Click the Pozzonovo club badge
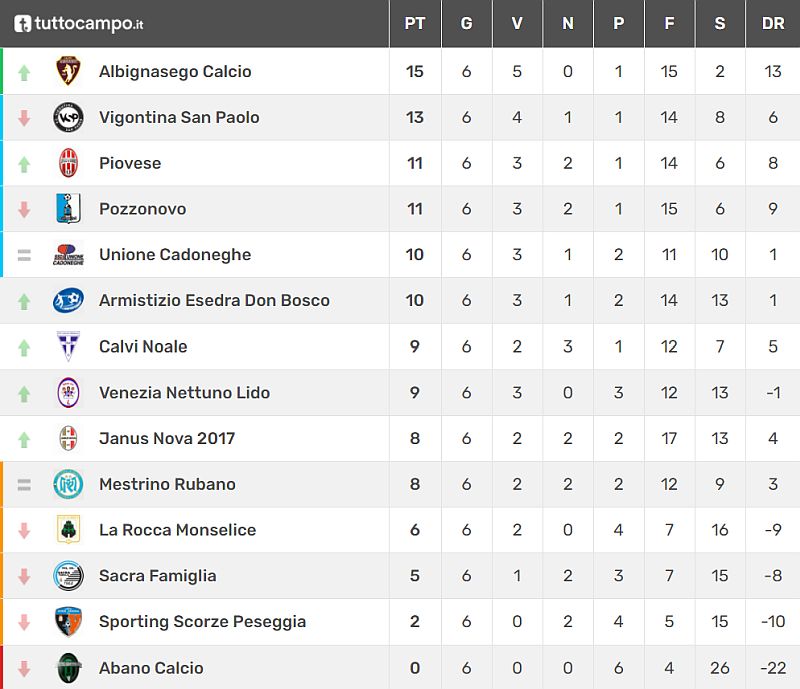Viewport: 800px width, 689px height. (68, 209)
